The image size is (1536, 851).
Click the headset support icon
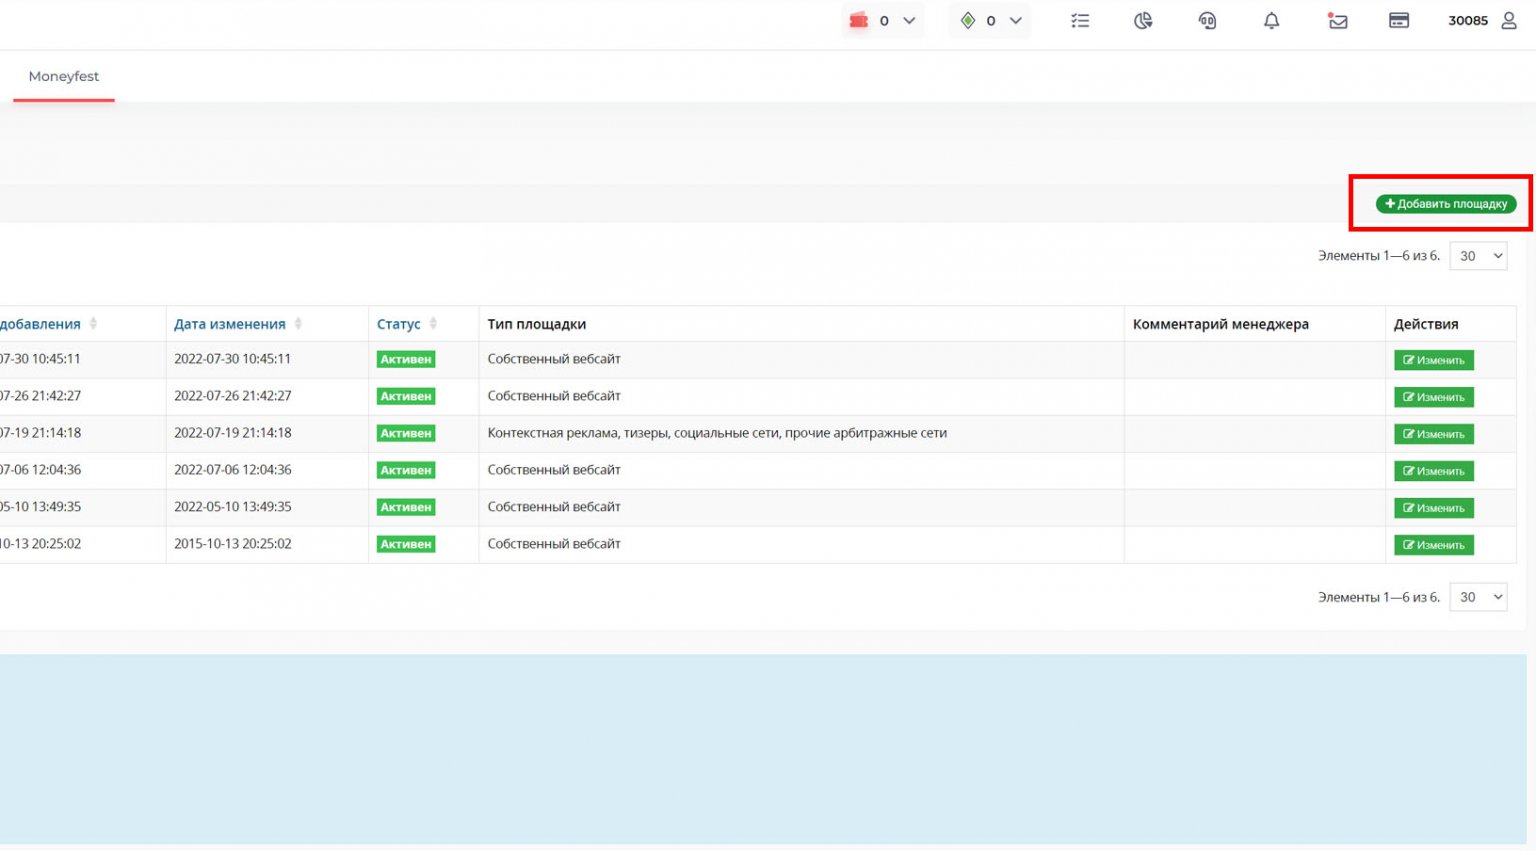tap(1207, 21)
